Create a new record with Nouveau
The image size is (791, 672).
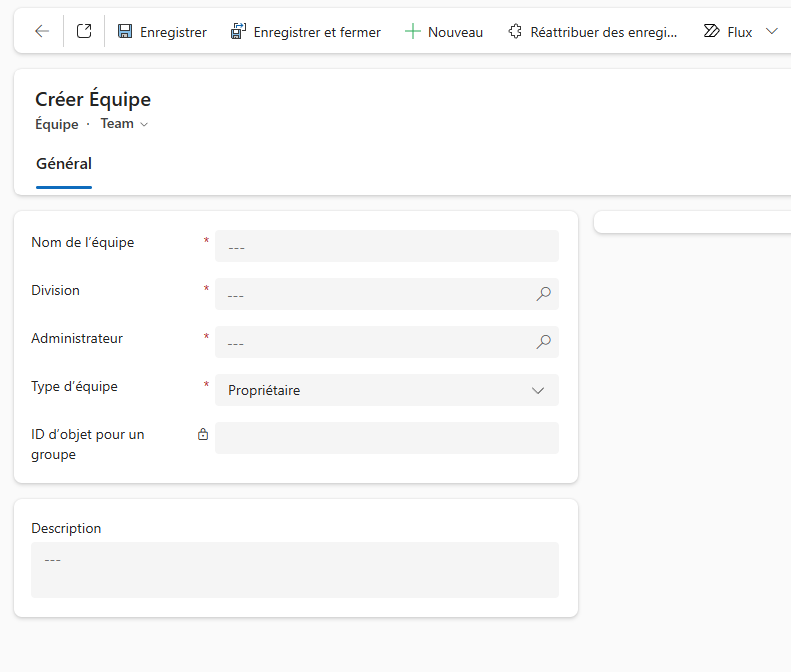pos(443,32)
